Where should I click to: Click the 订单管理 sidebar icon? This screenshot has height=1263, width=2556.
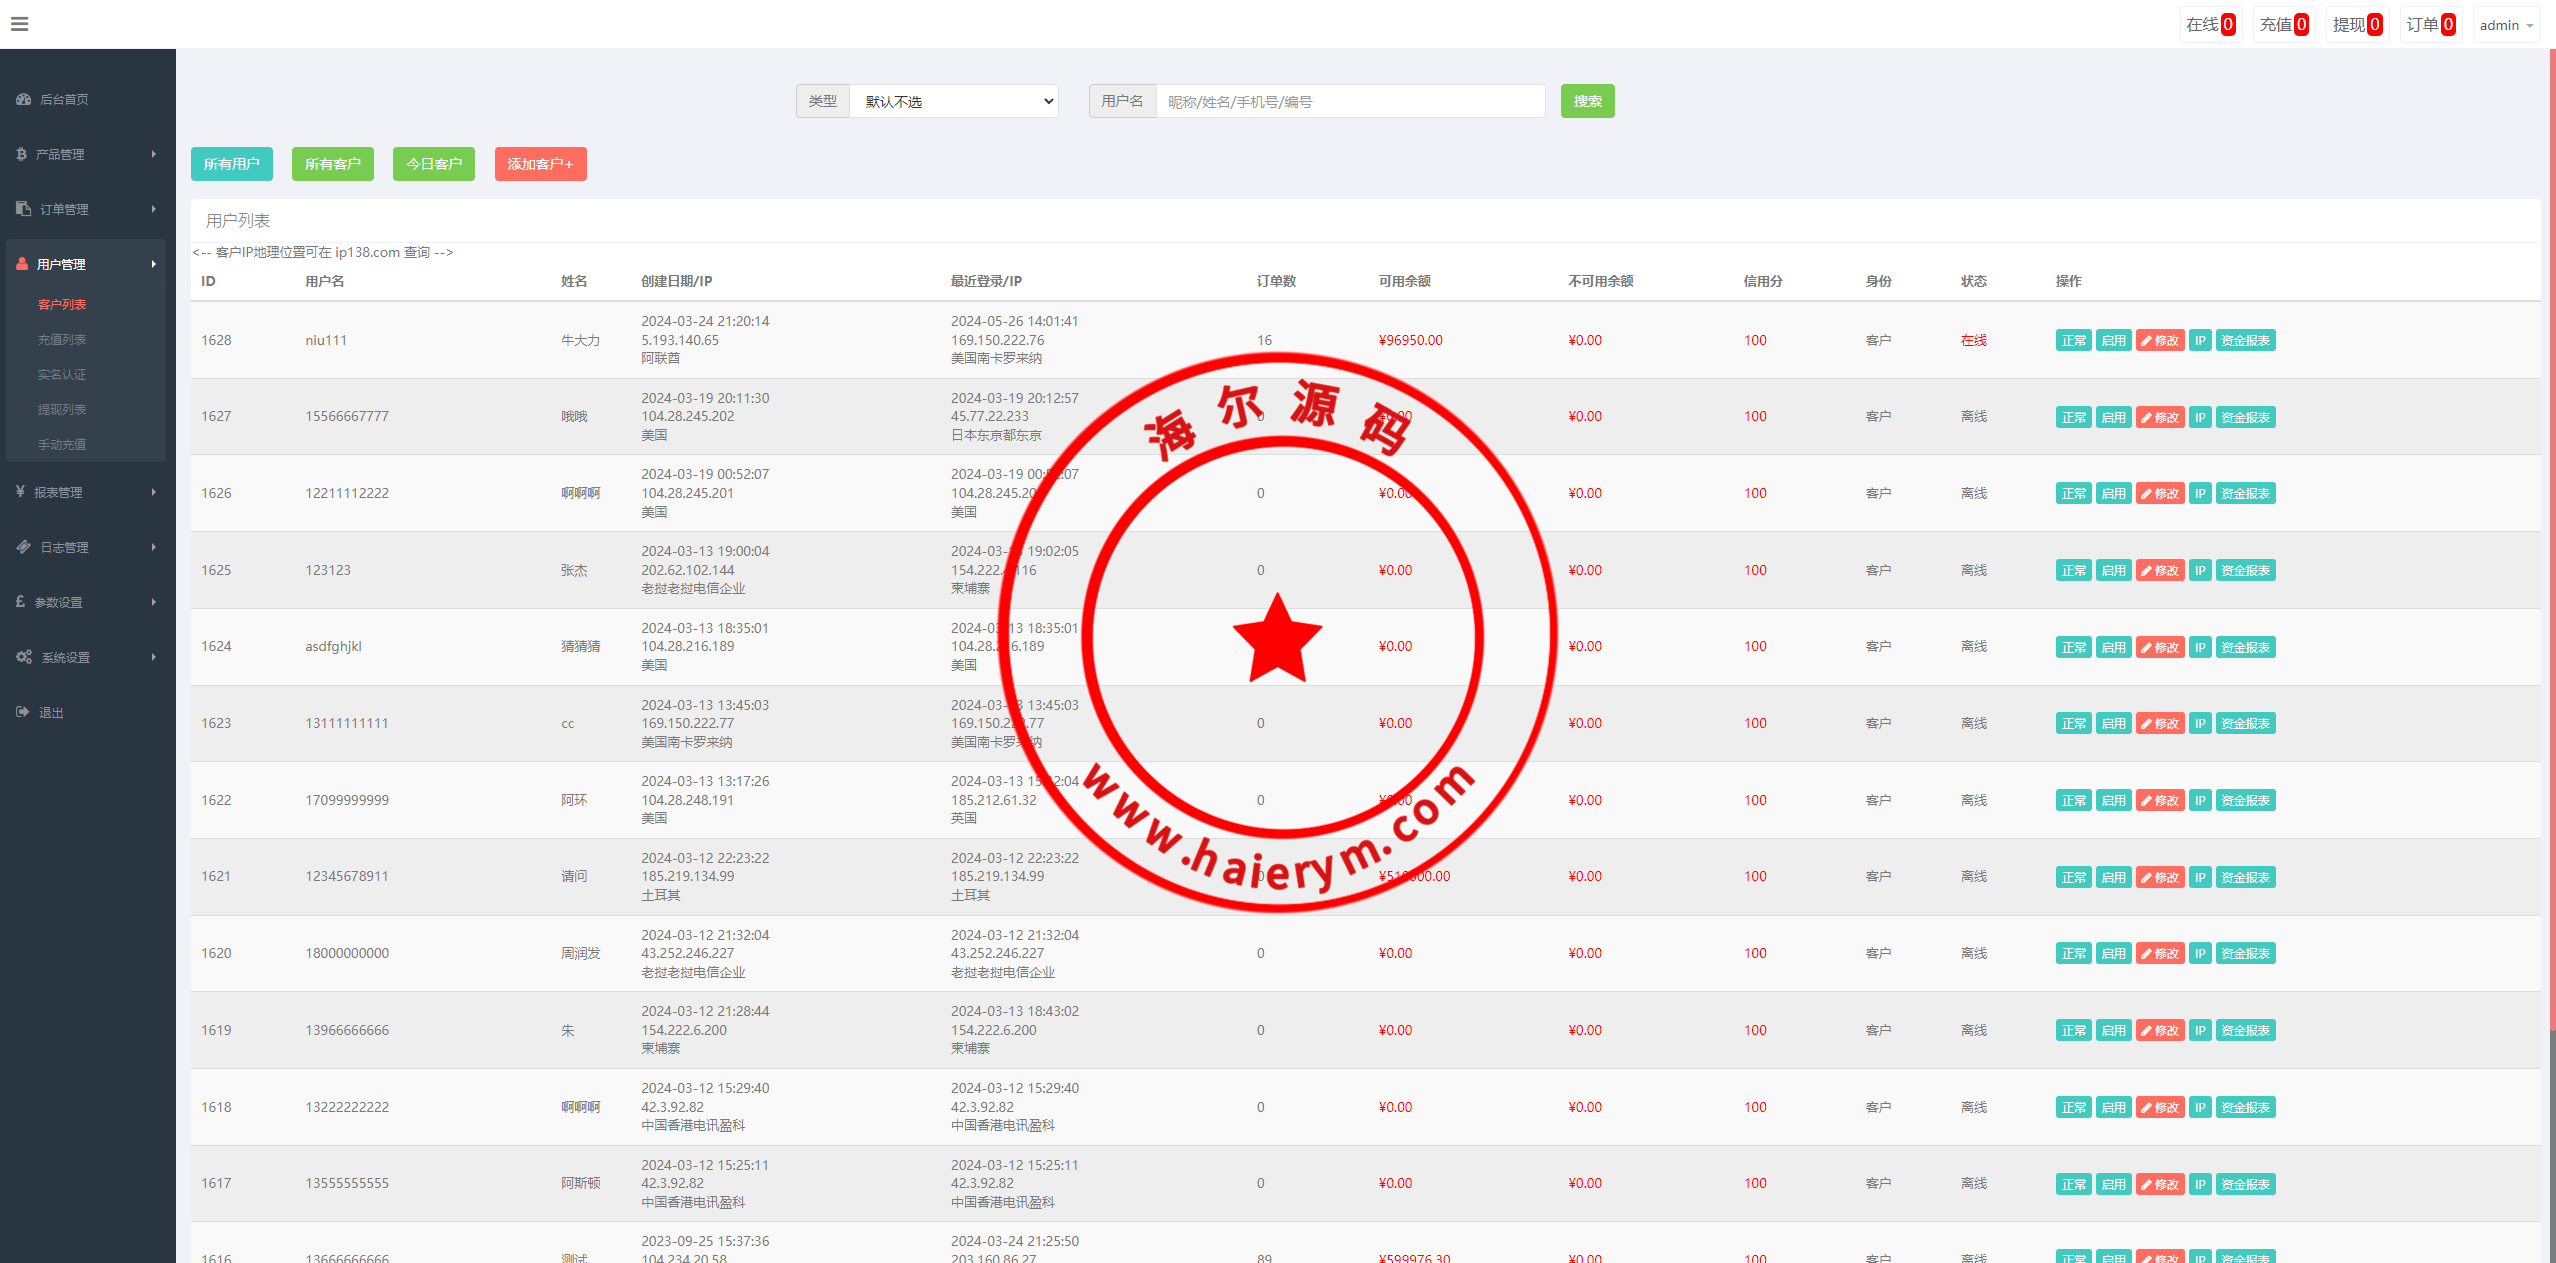pyautogui.click(x=24, y=209)
